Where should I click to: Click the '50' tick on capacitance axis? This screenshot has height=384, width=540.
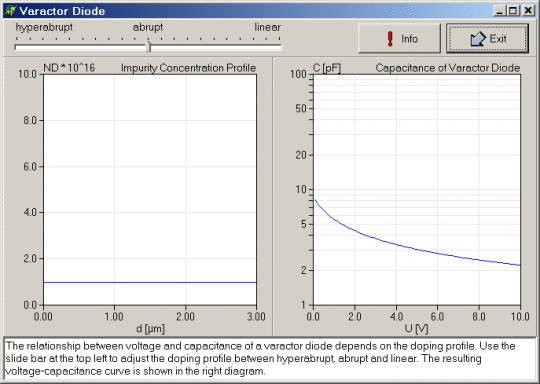tap(301, 108)
